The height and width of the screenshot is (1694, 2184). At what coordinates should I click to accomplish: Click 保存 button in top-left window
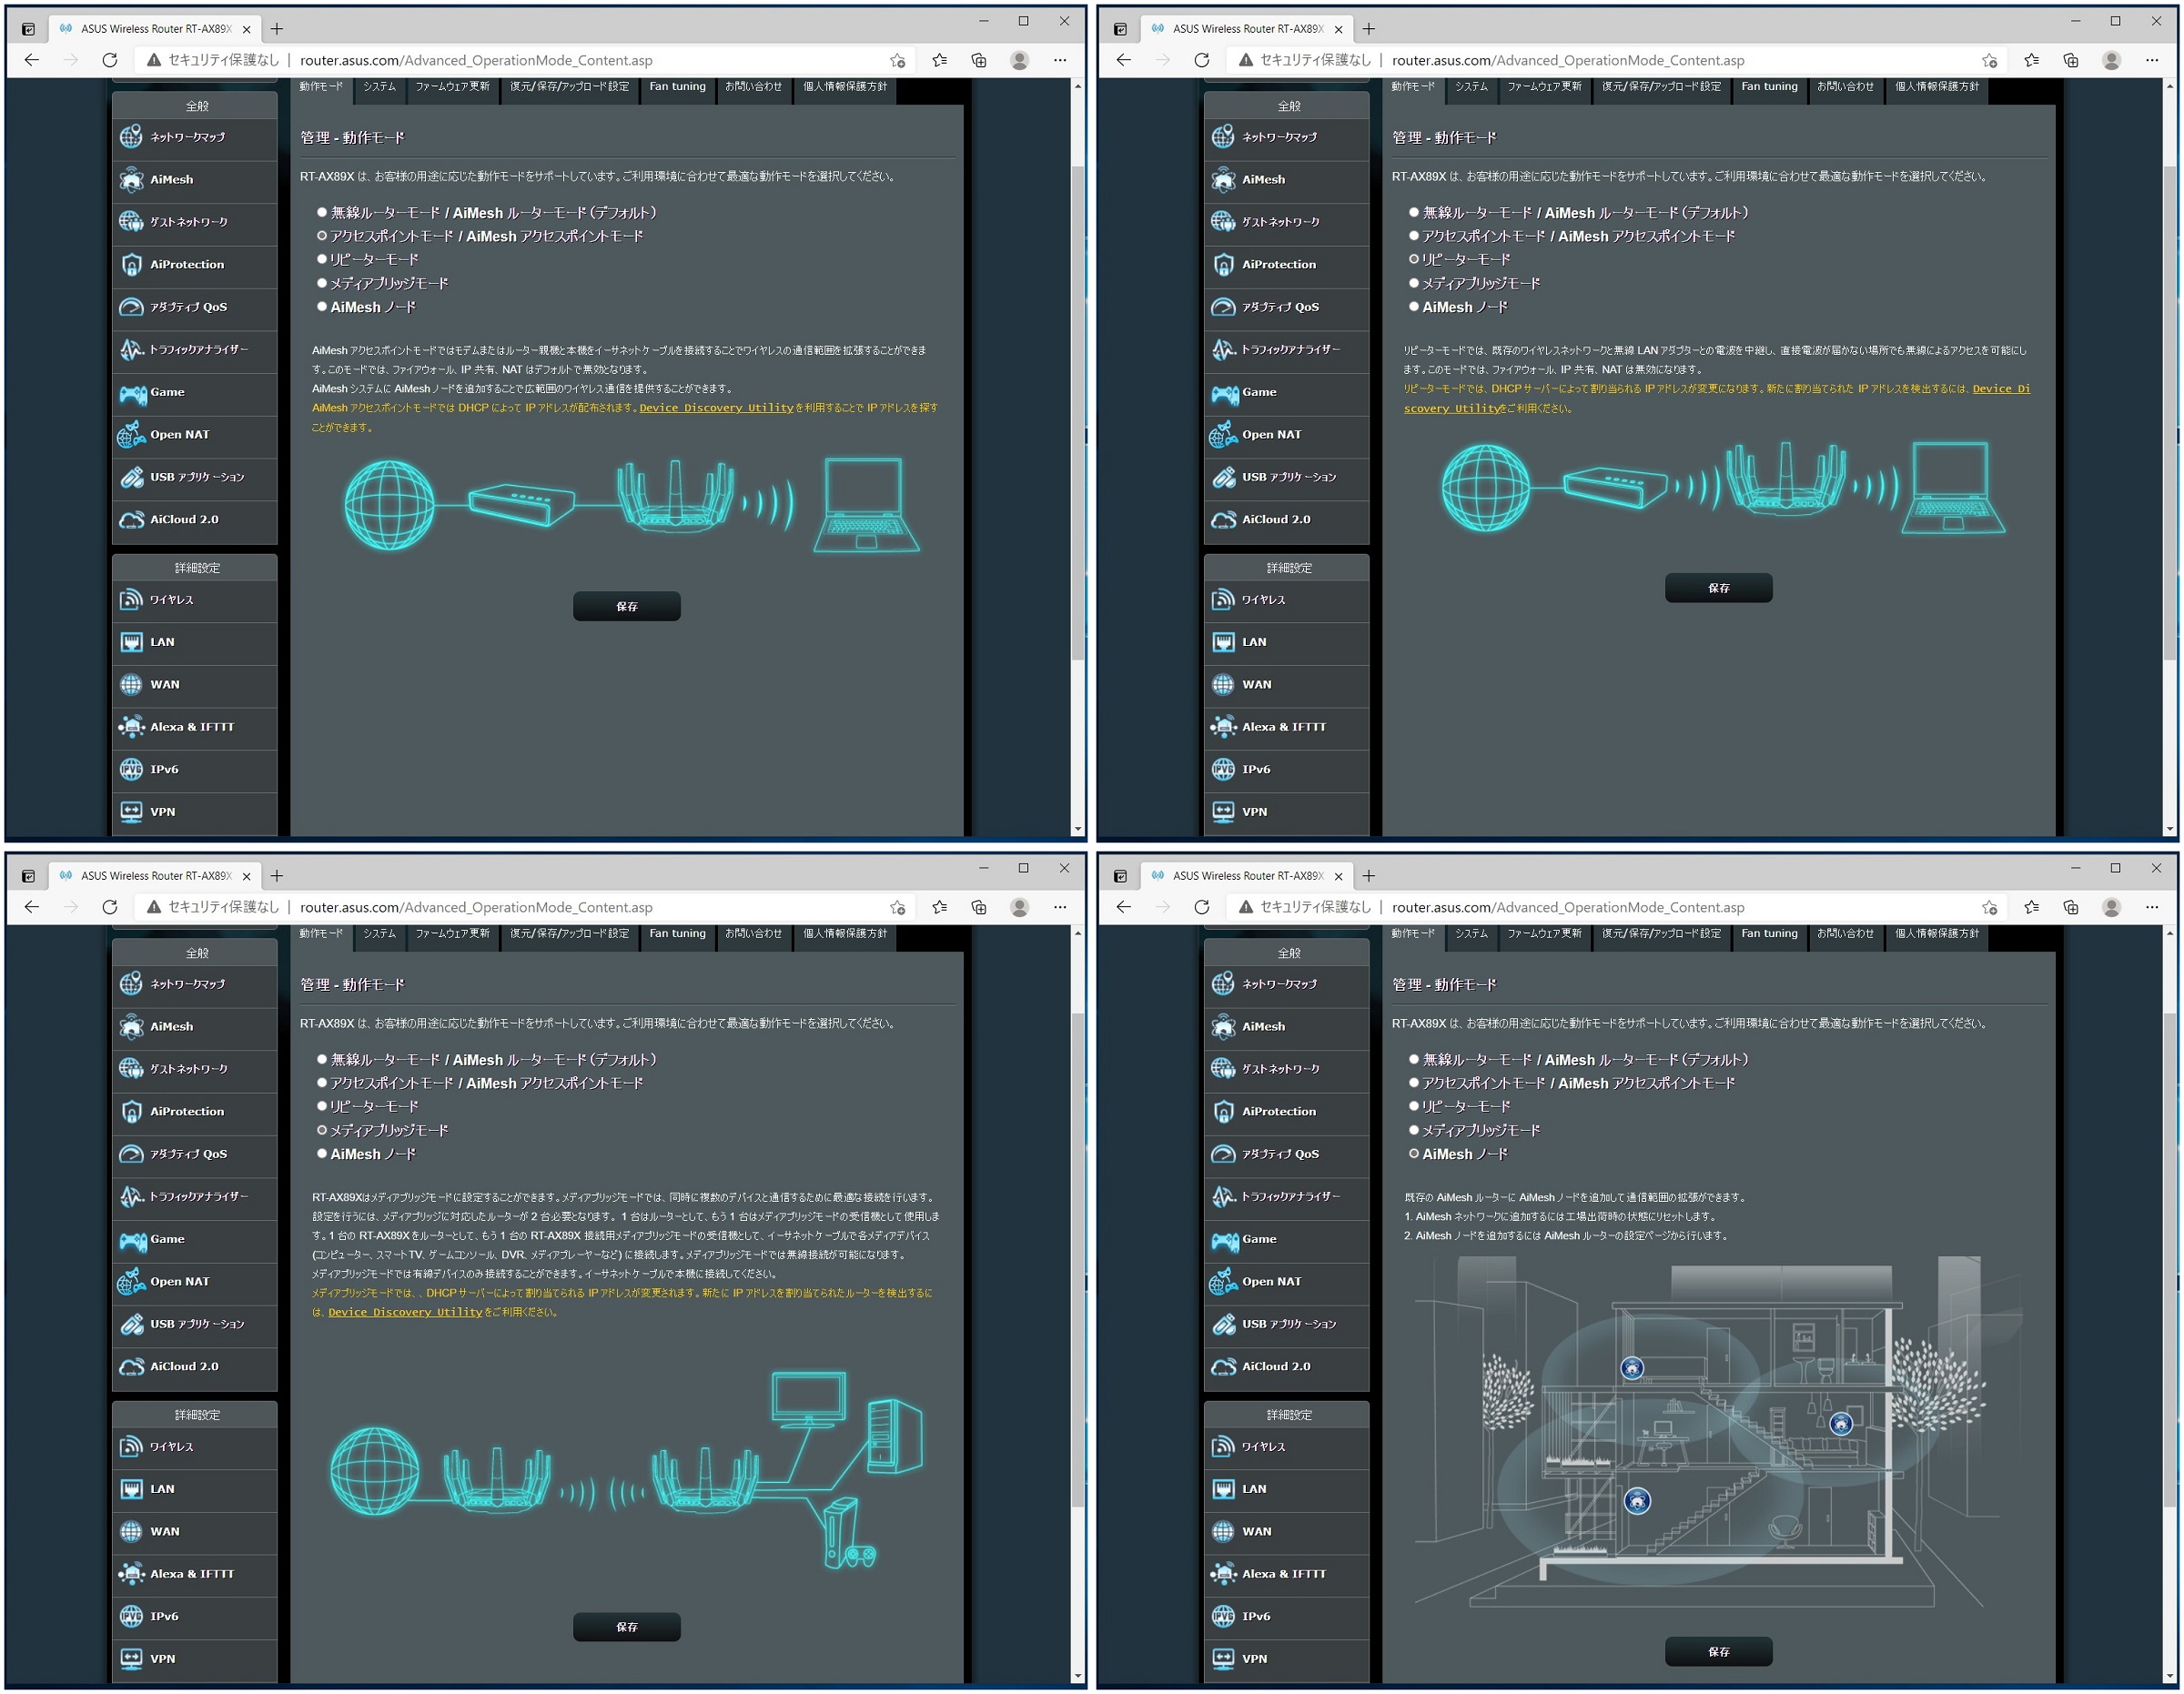click(627, 607)
